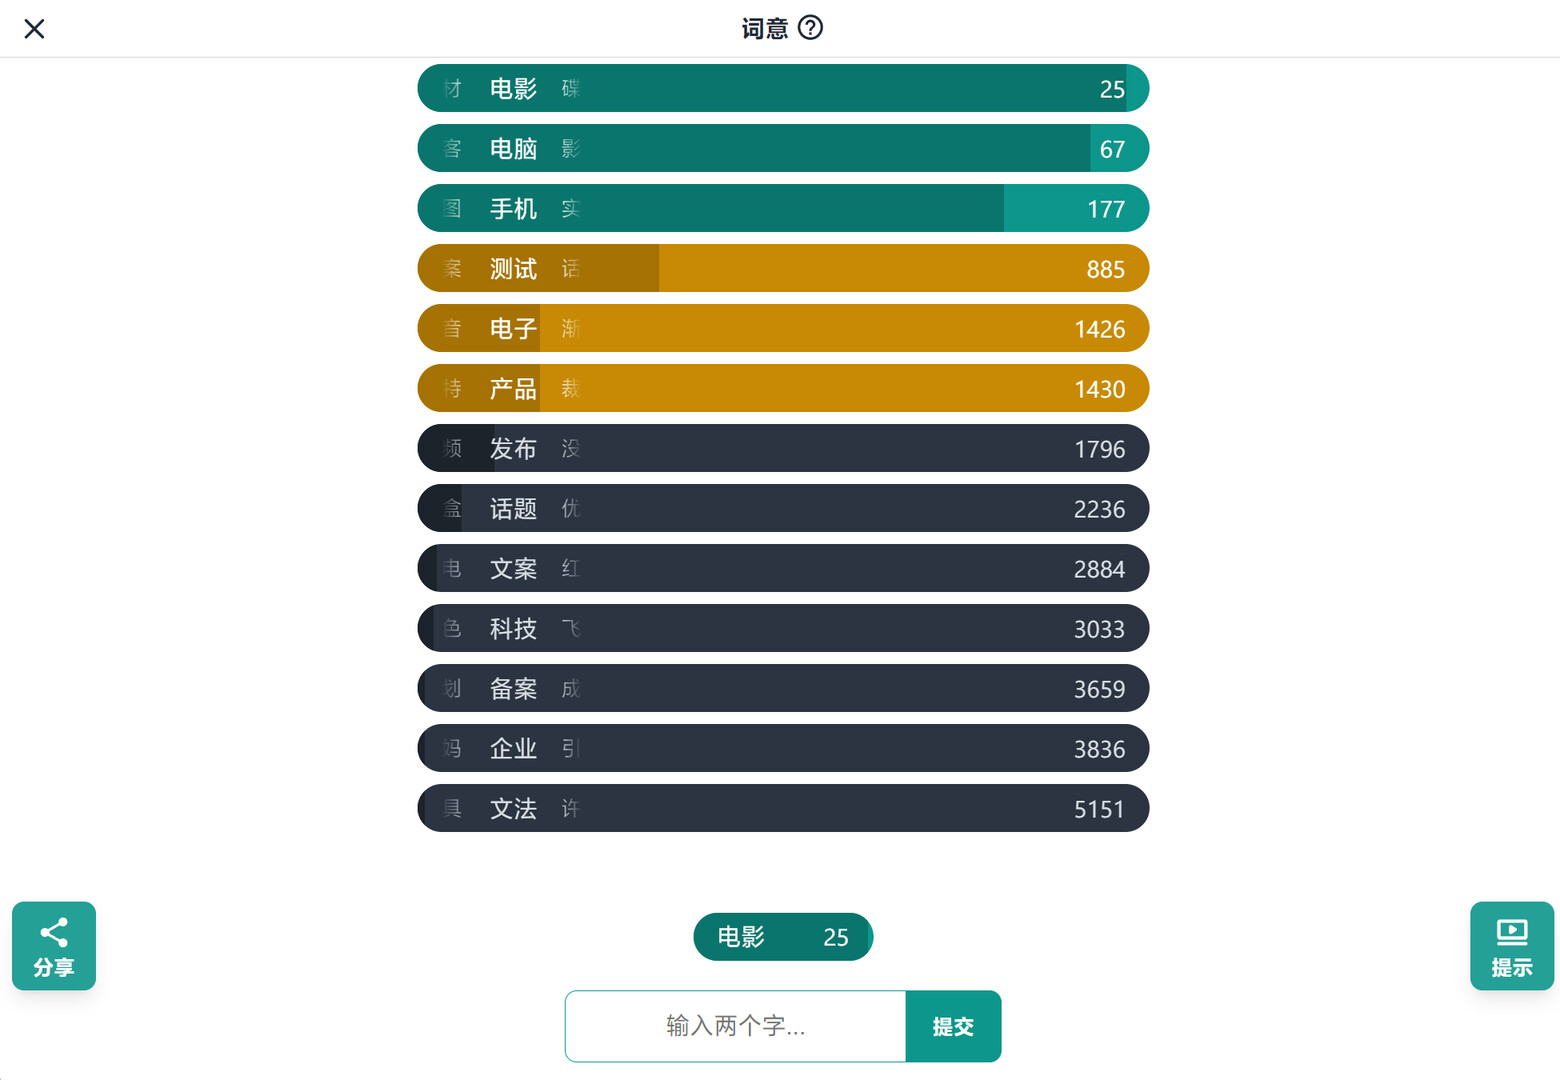Click the 备案 row with score 3659
Image resolution: width=1560 pixels, height=1080 pixels.
click(x=783, y=689)
